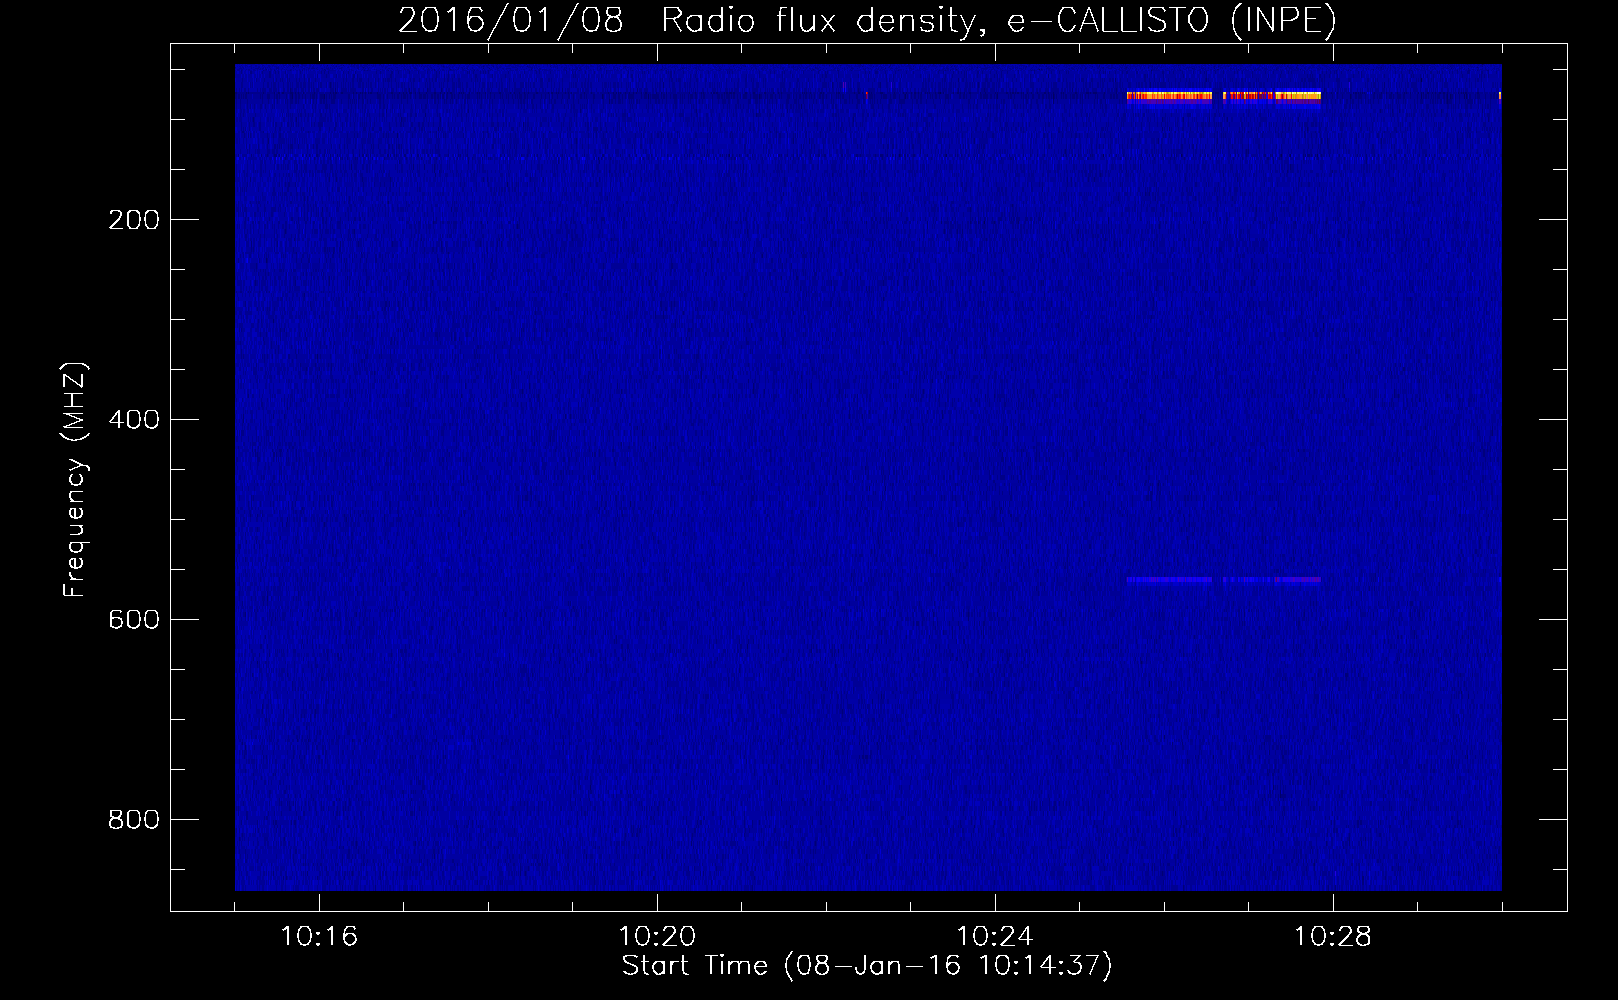This screenshot has height=1000, width=1618.
Task: Click the 10:16 time tick label
Action: coord(319,937)
